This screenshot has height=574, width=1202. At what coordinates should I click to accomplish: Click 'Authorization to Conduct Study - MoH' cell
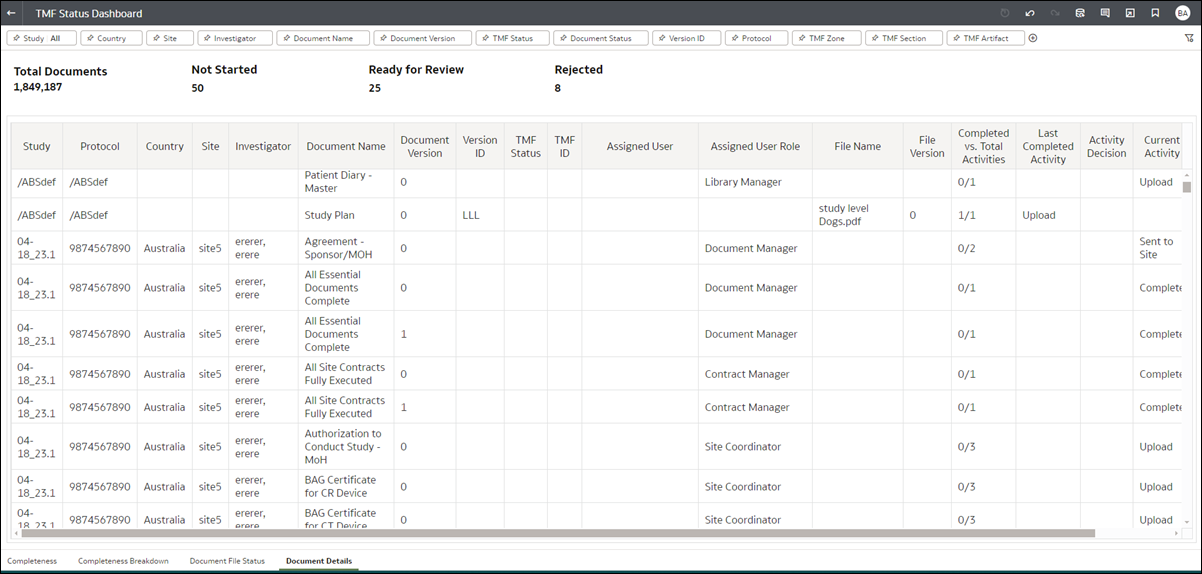[x=348, y=447]
